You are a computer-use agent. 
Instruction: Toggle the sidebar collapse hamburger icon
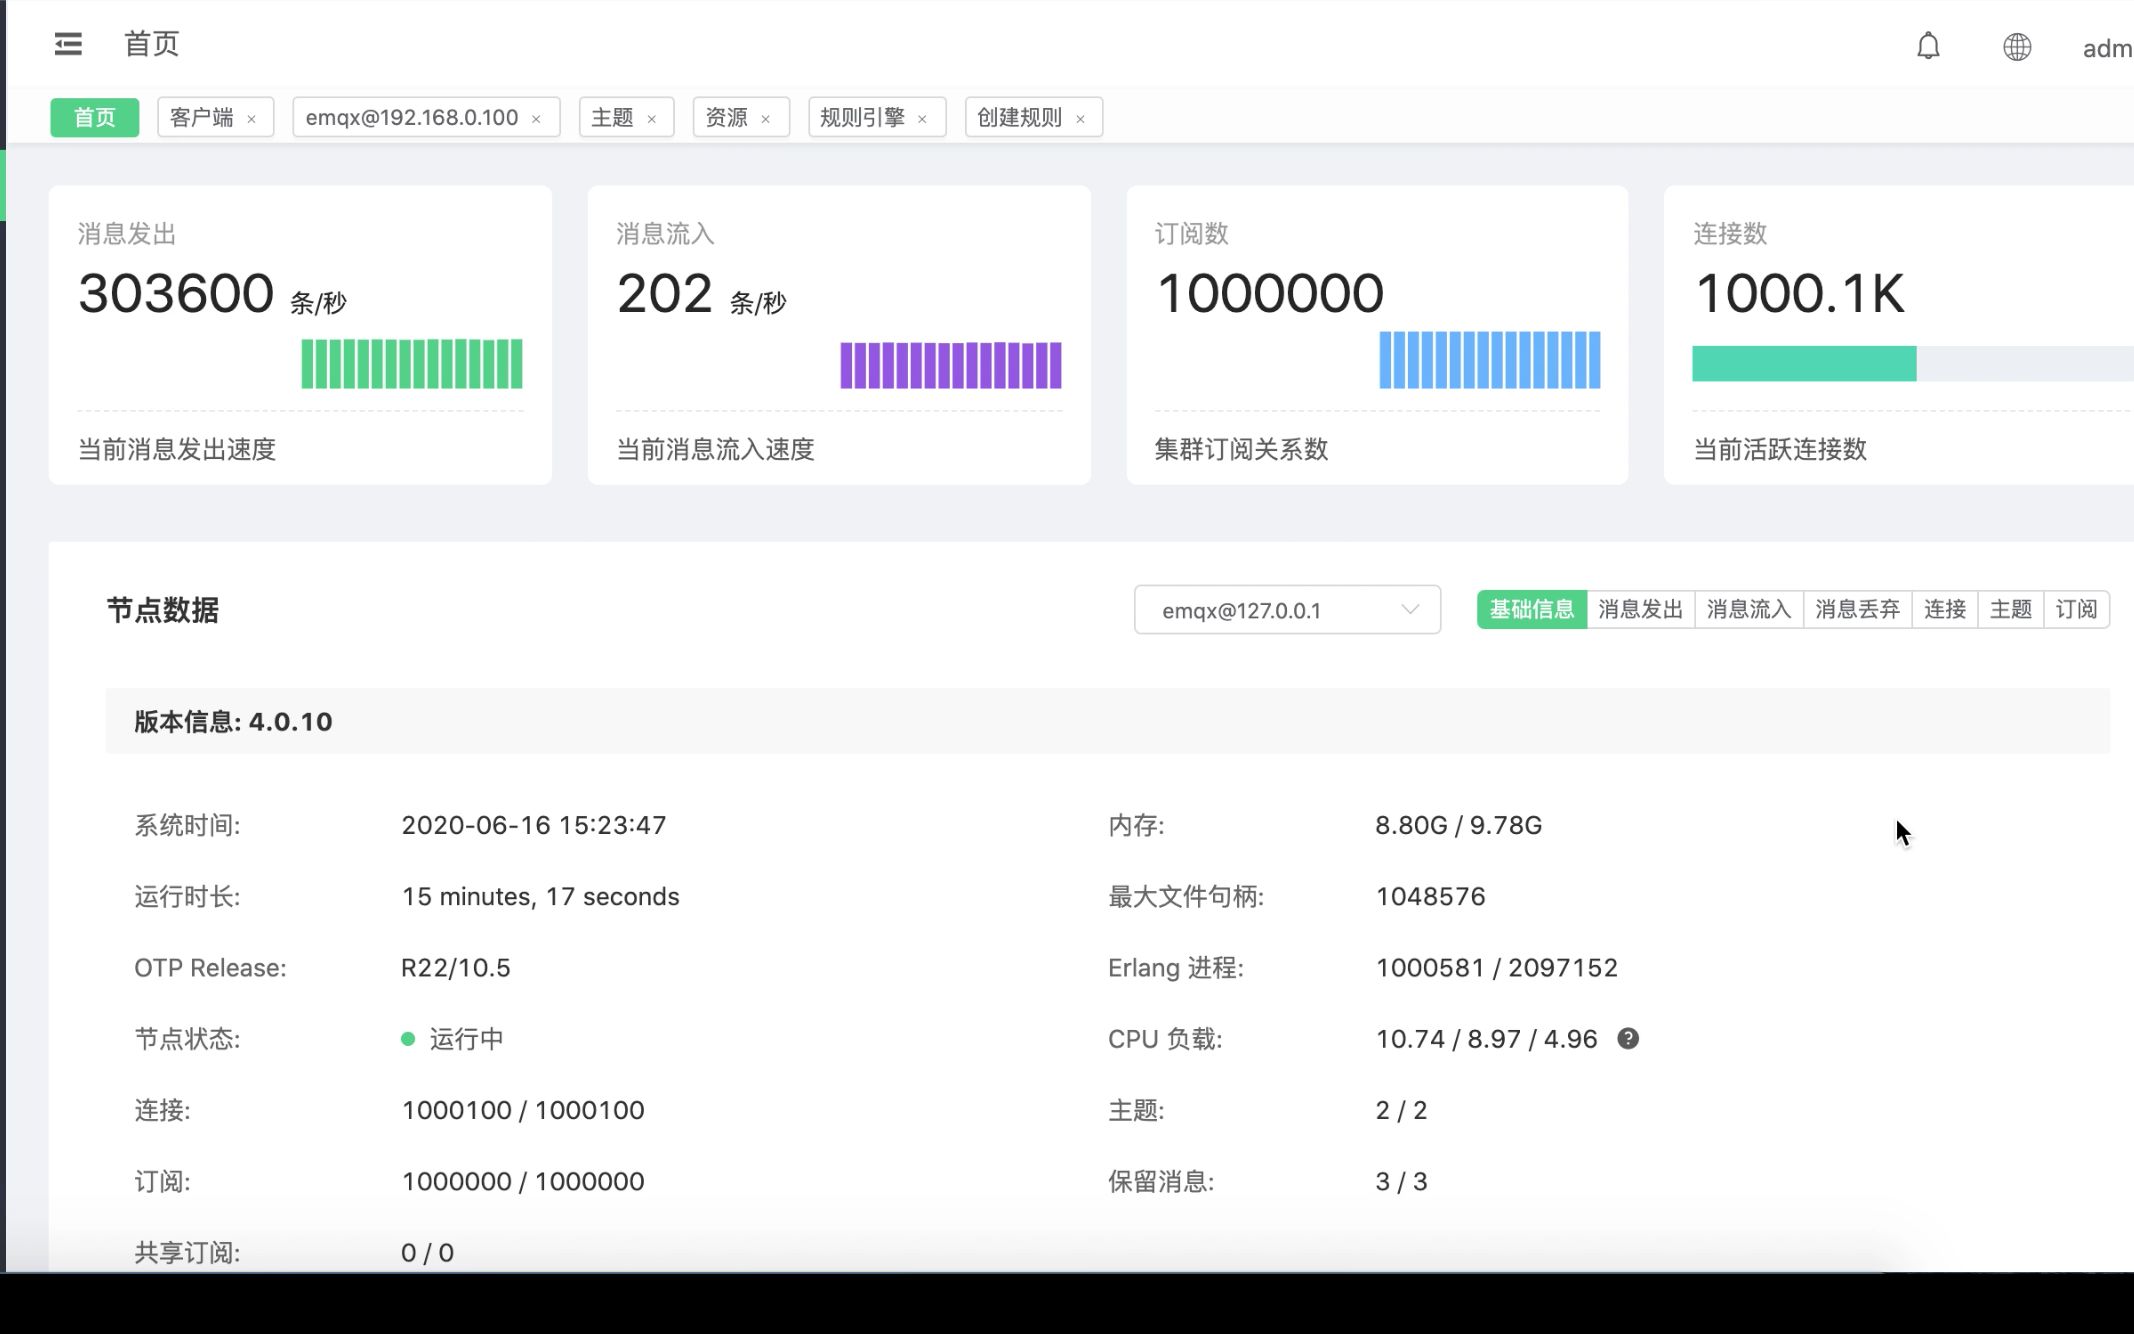click(68, 44)
